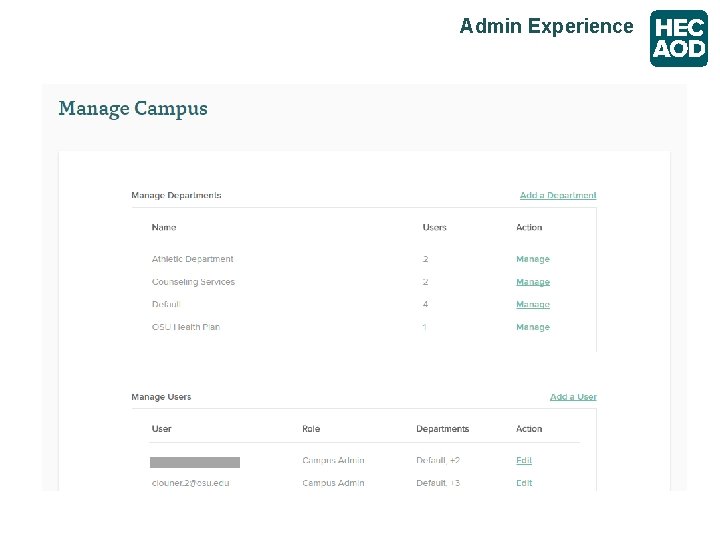720x540 pixels.
Task: Open the Add a Department link
Action: pyautogui.click(x=558, y=195)
